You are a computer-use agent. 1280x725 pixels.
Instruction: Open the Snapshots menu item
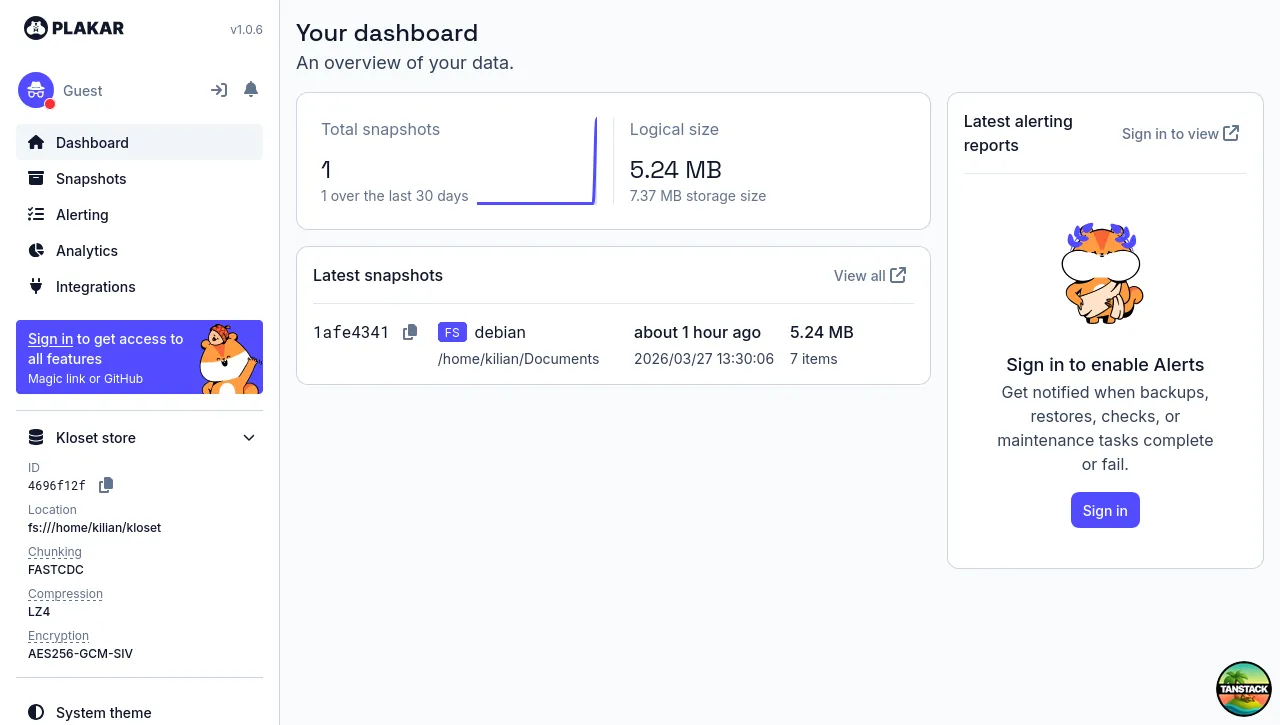click(x=139, y=178)
